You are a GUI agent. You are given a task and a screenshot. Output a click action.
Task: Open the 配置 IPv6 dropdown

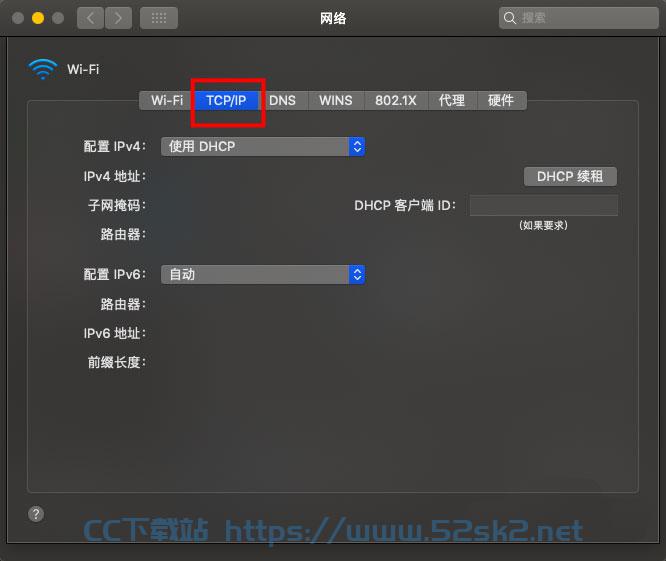tap(263, 274)
